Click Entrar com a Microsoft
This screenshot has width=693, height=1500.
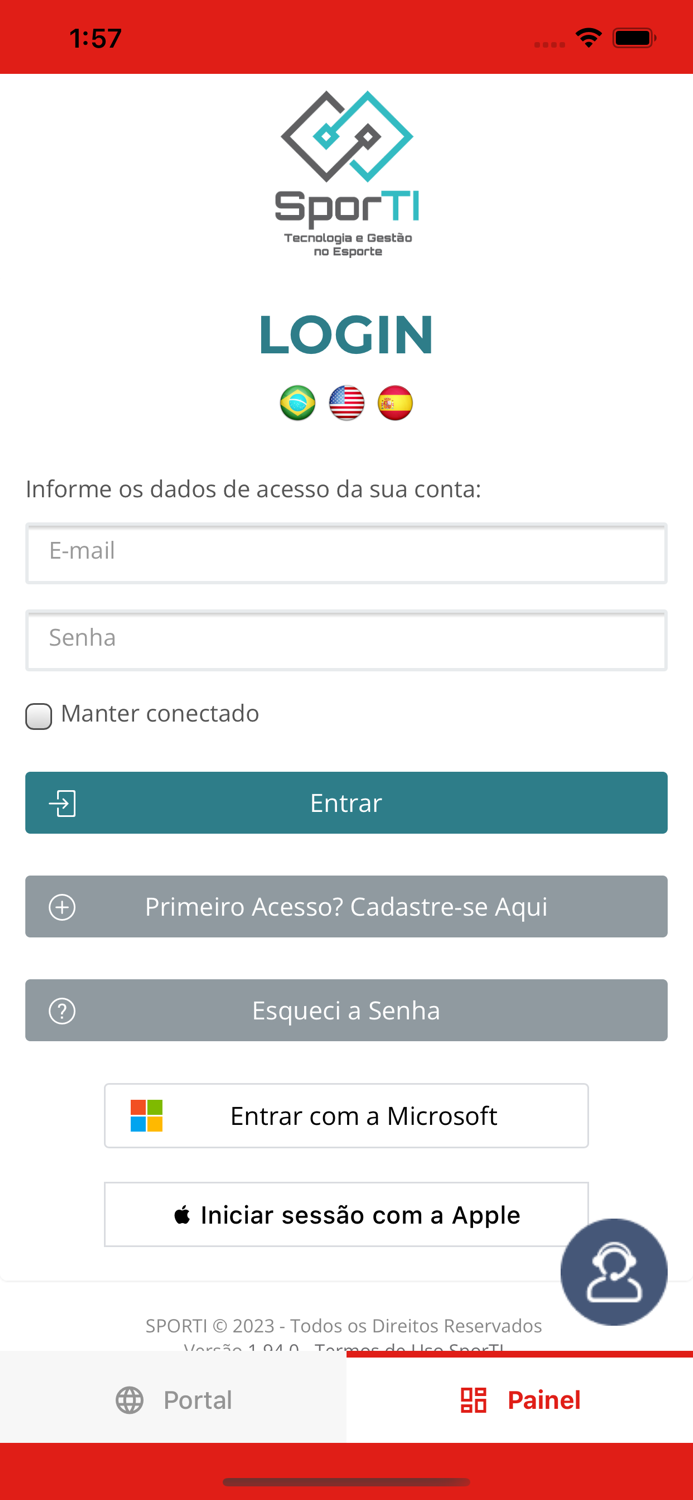(346, 1115)
